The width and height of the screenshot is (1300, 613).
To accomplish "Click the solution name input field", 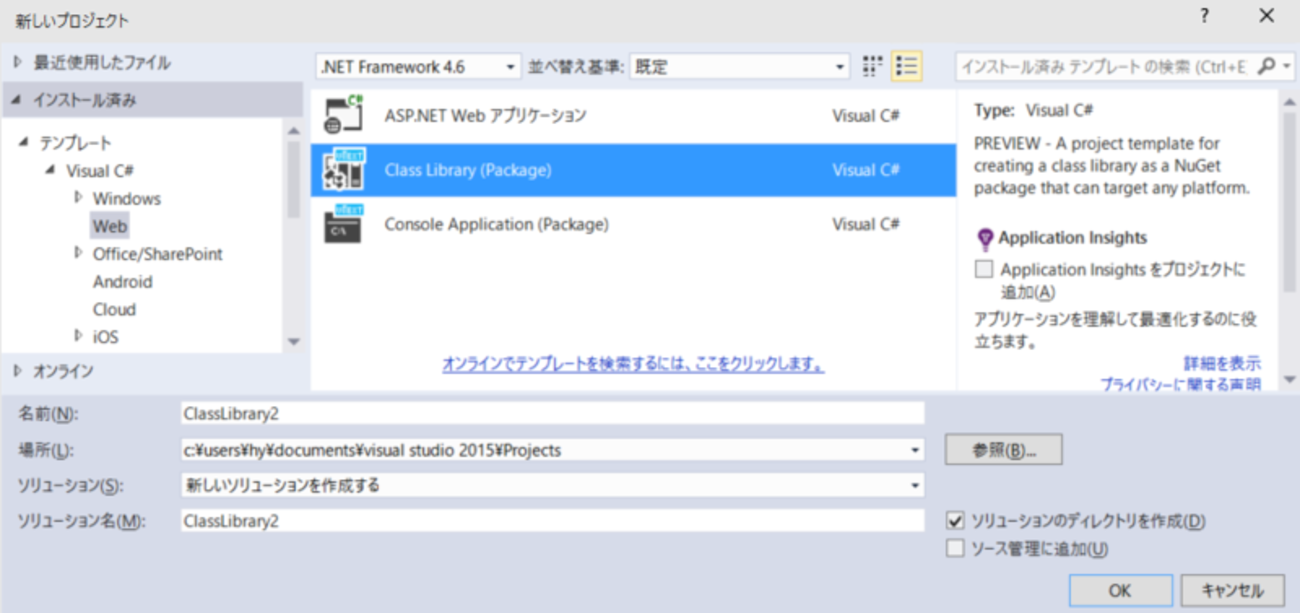I will [x=552, y=521].
